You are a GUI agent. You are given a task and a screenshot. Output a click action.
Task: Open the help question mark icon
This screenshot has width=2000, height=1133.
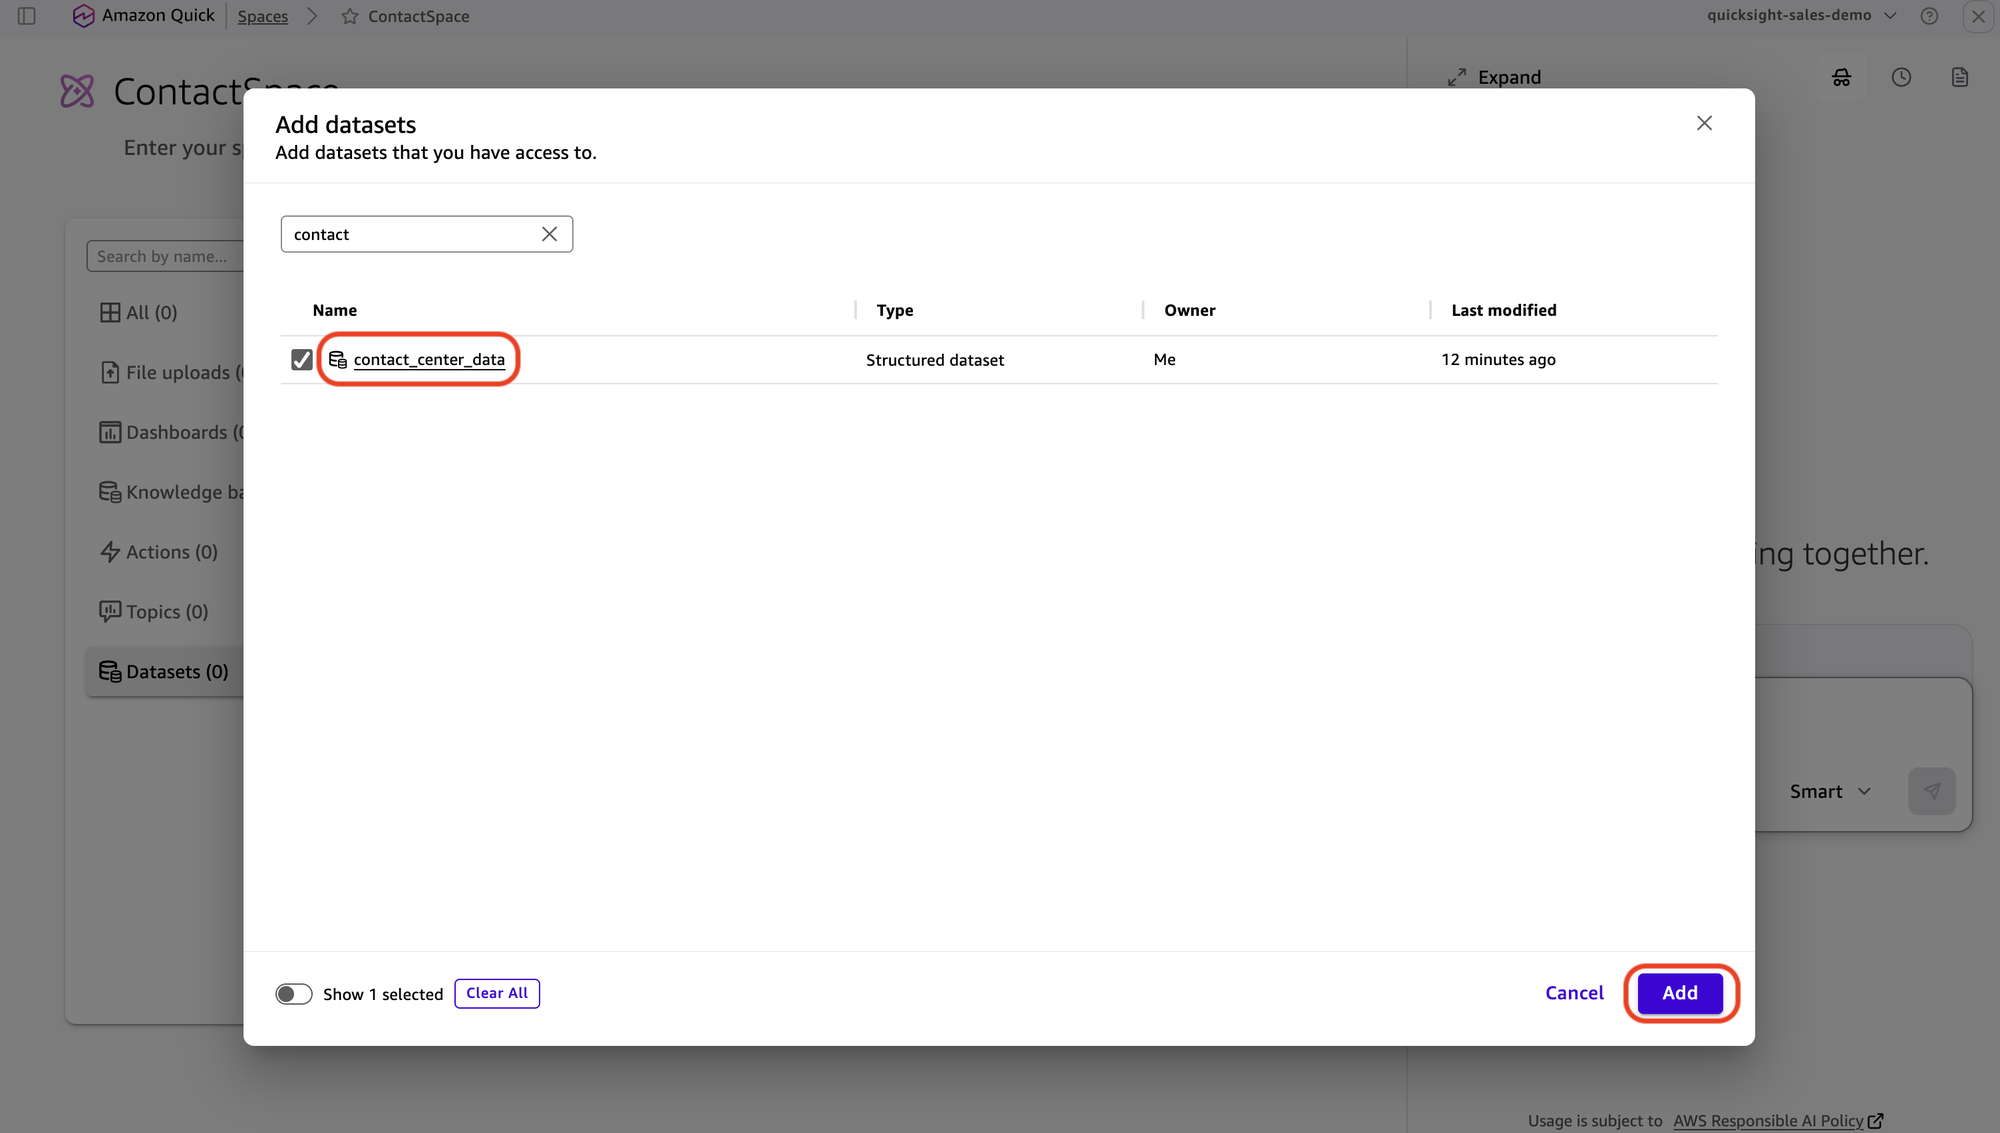[x=1929, y=16]
